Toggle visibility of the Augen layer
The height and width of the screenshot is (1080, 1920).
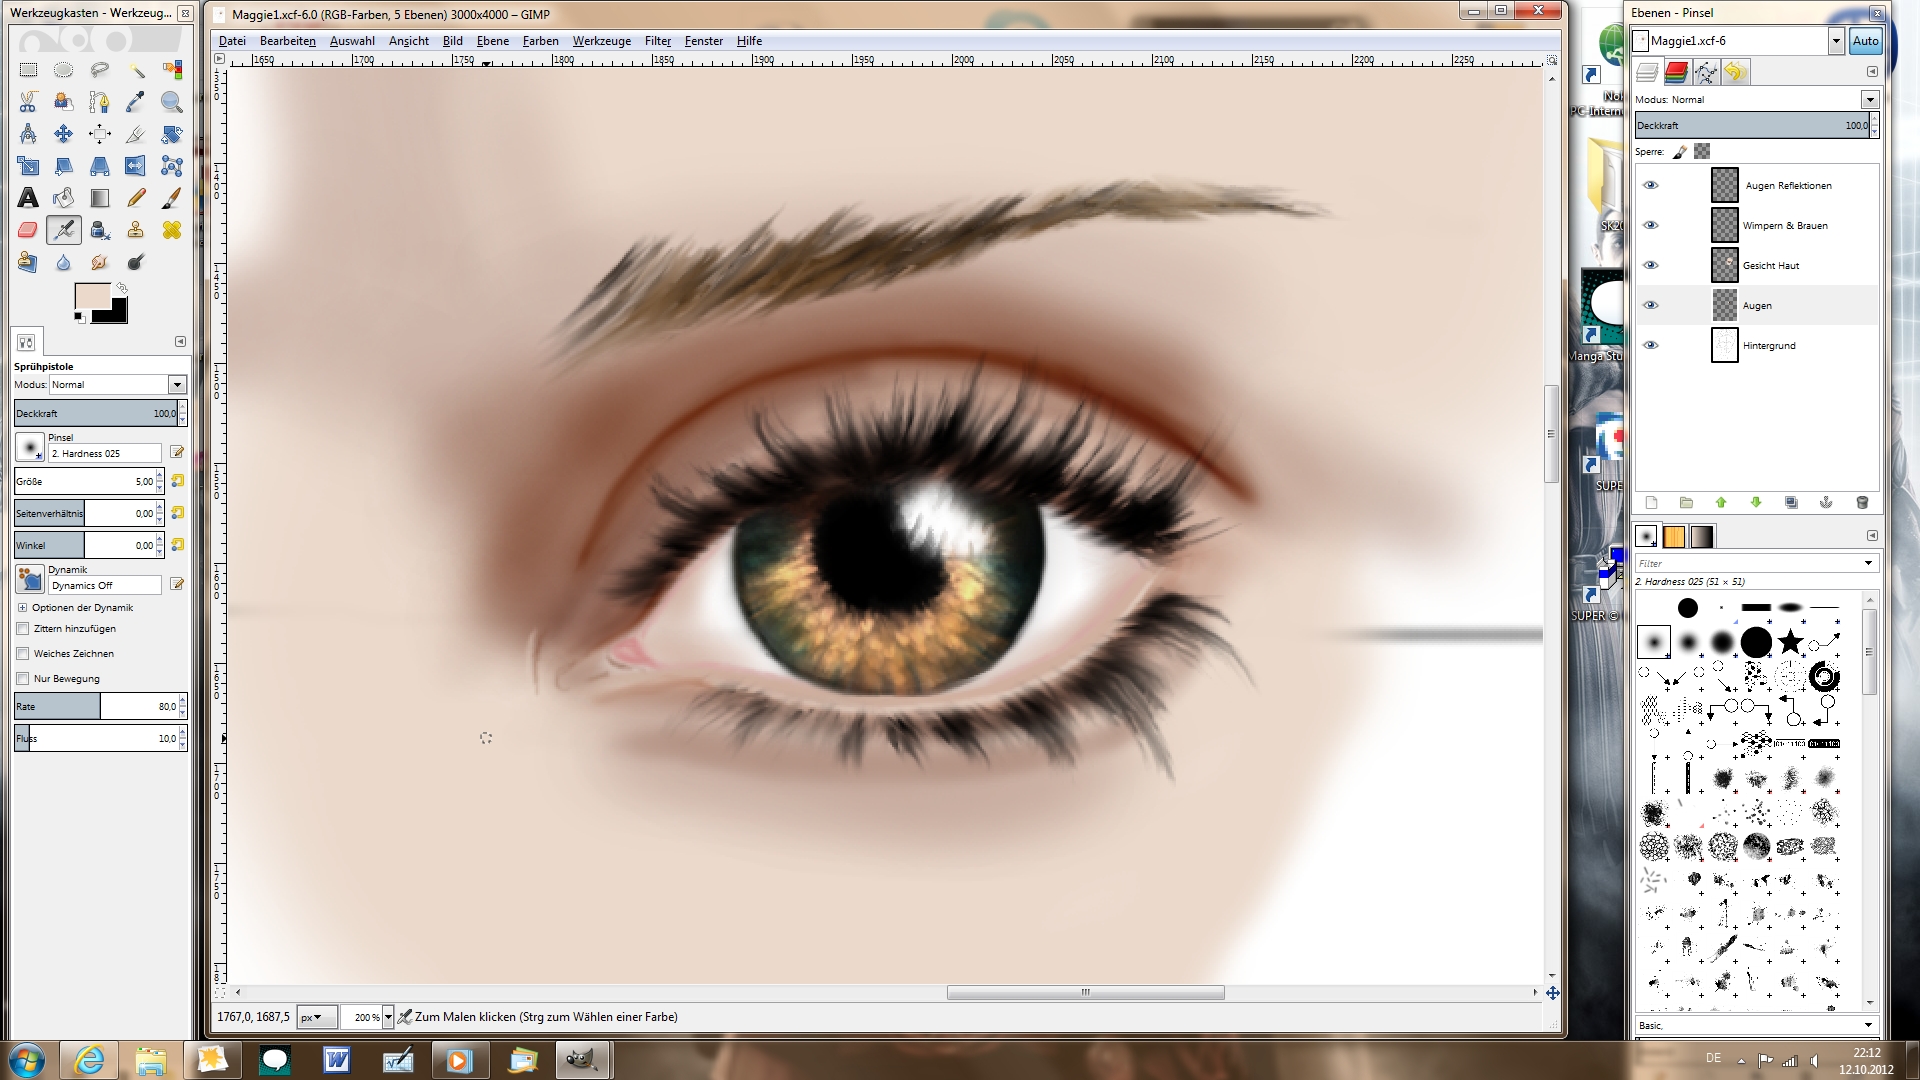(1651, 305)
